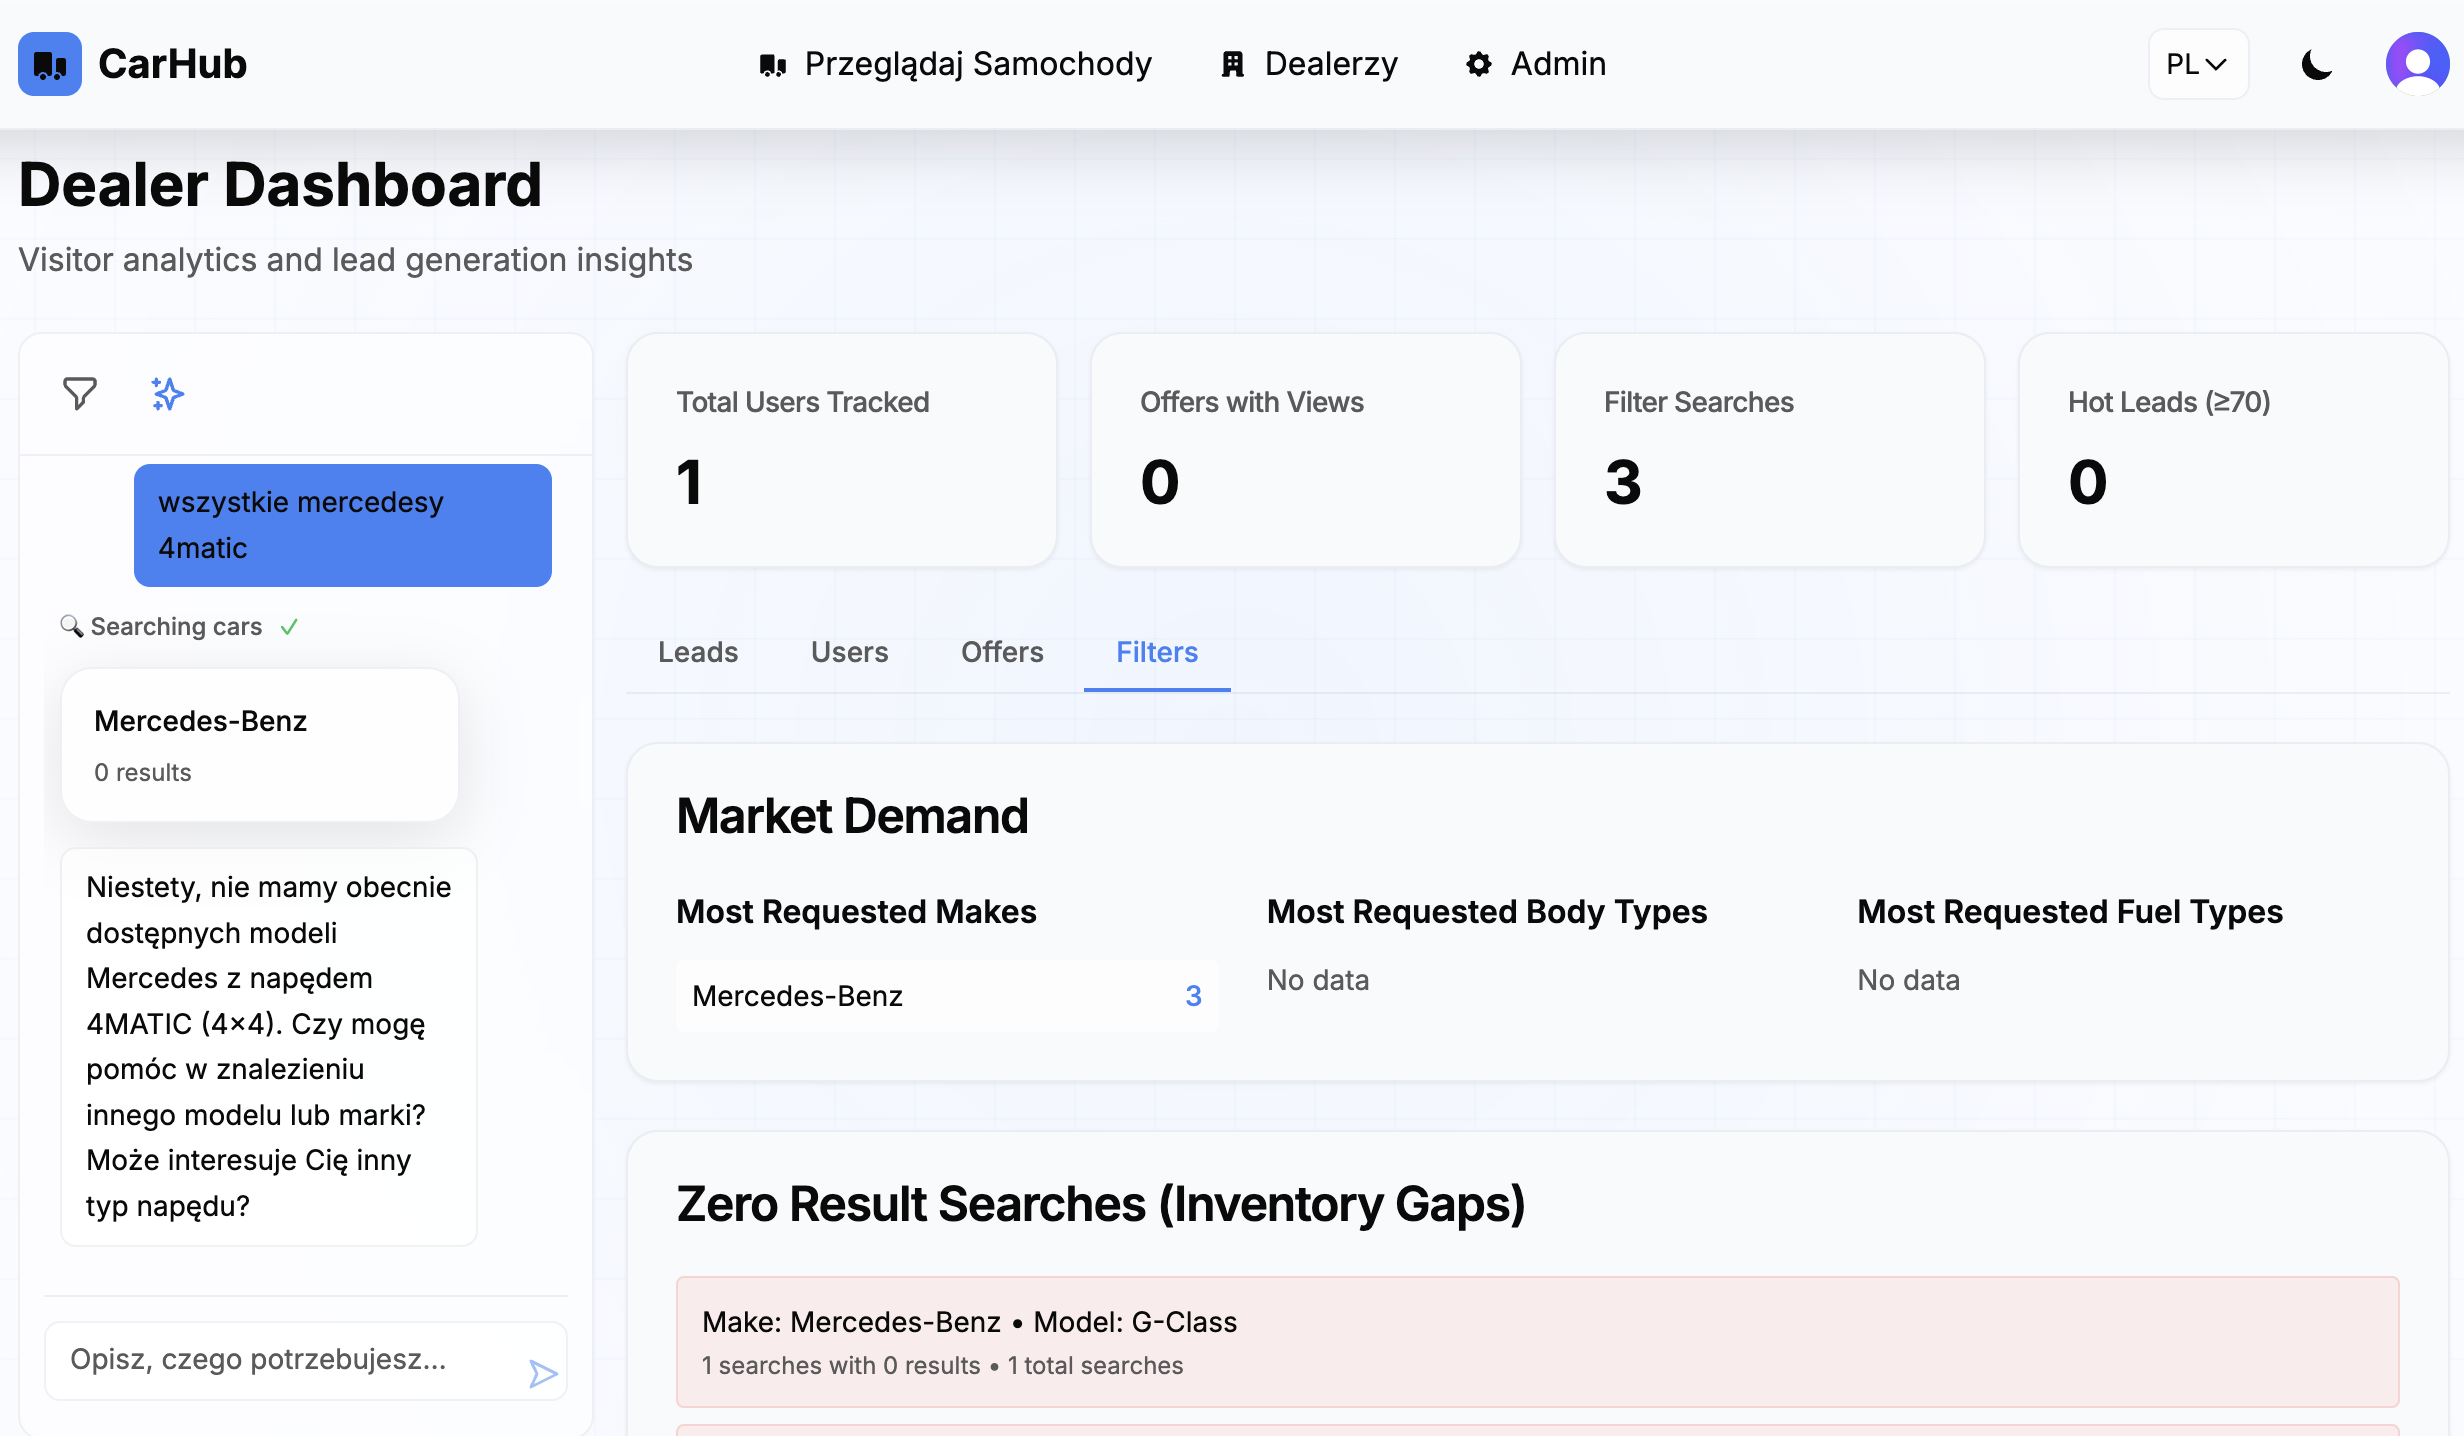Open the user profile avatar
The width and height of the screenshot is (2464, 1436).
pyautogui.click(x=2416, y=64)
